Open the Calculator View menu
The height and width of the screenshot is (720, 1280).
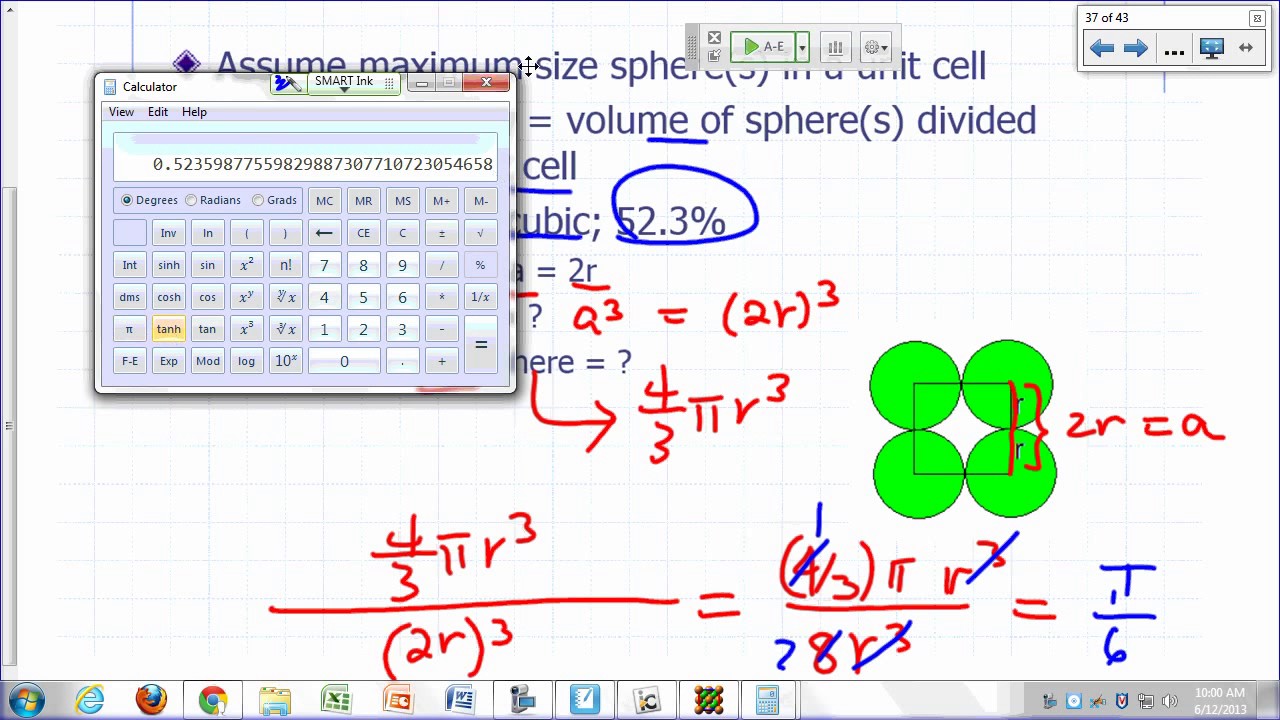[121, 112]
